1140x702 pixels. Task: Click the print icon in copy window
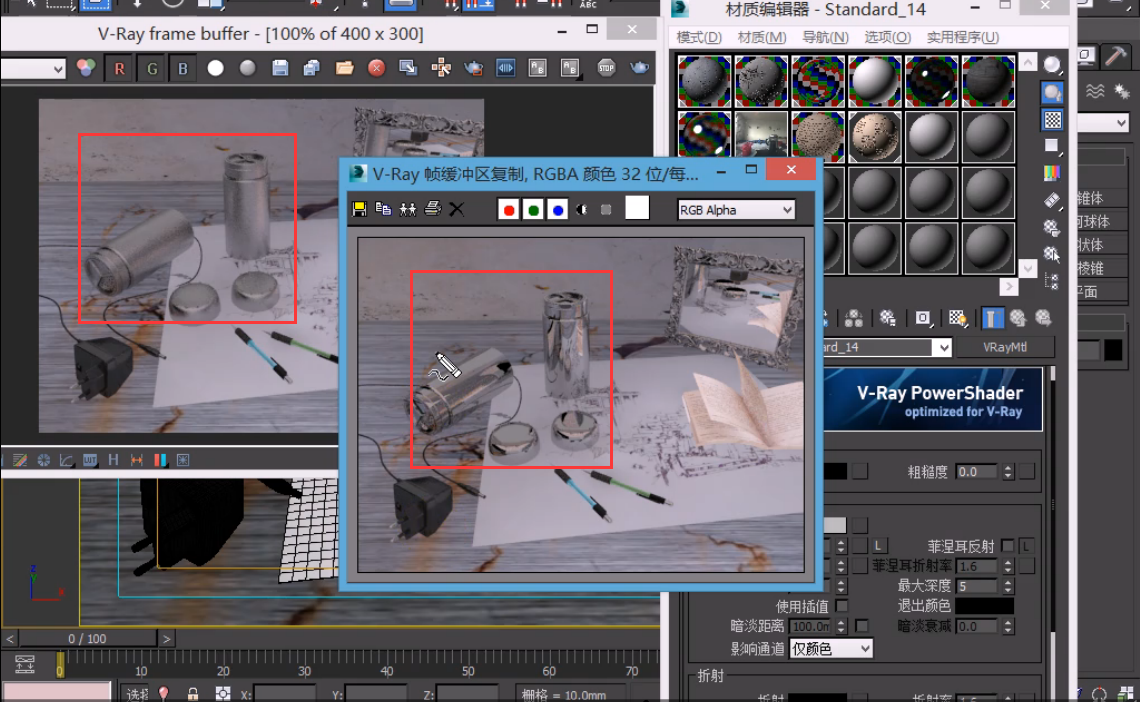(432, 209)
